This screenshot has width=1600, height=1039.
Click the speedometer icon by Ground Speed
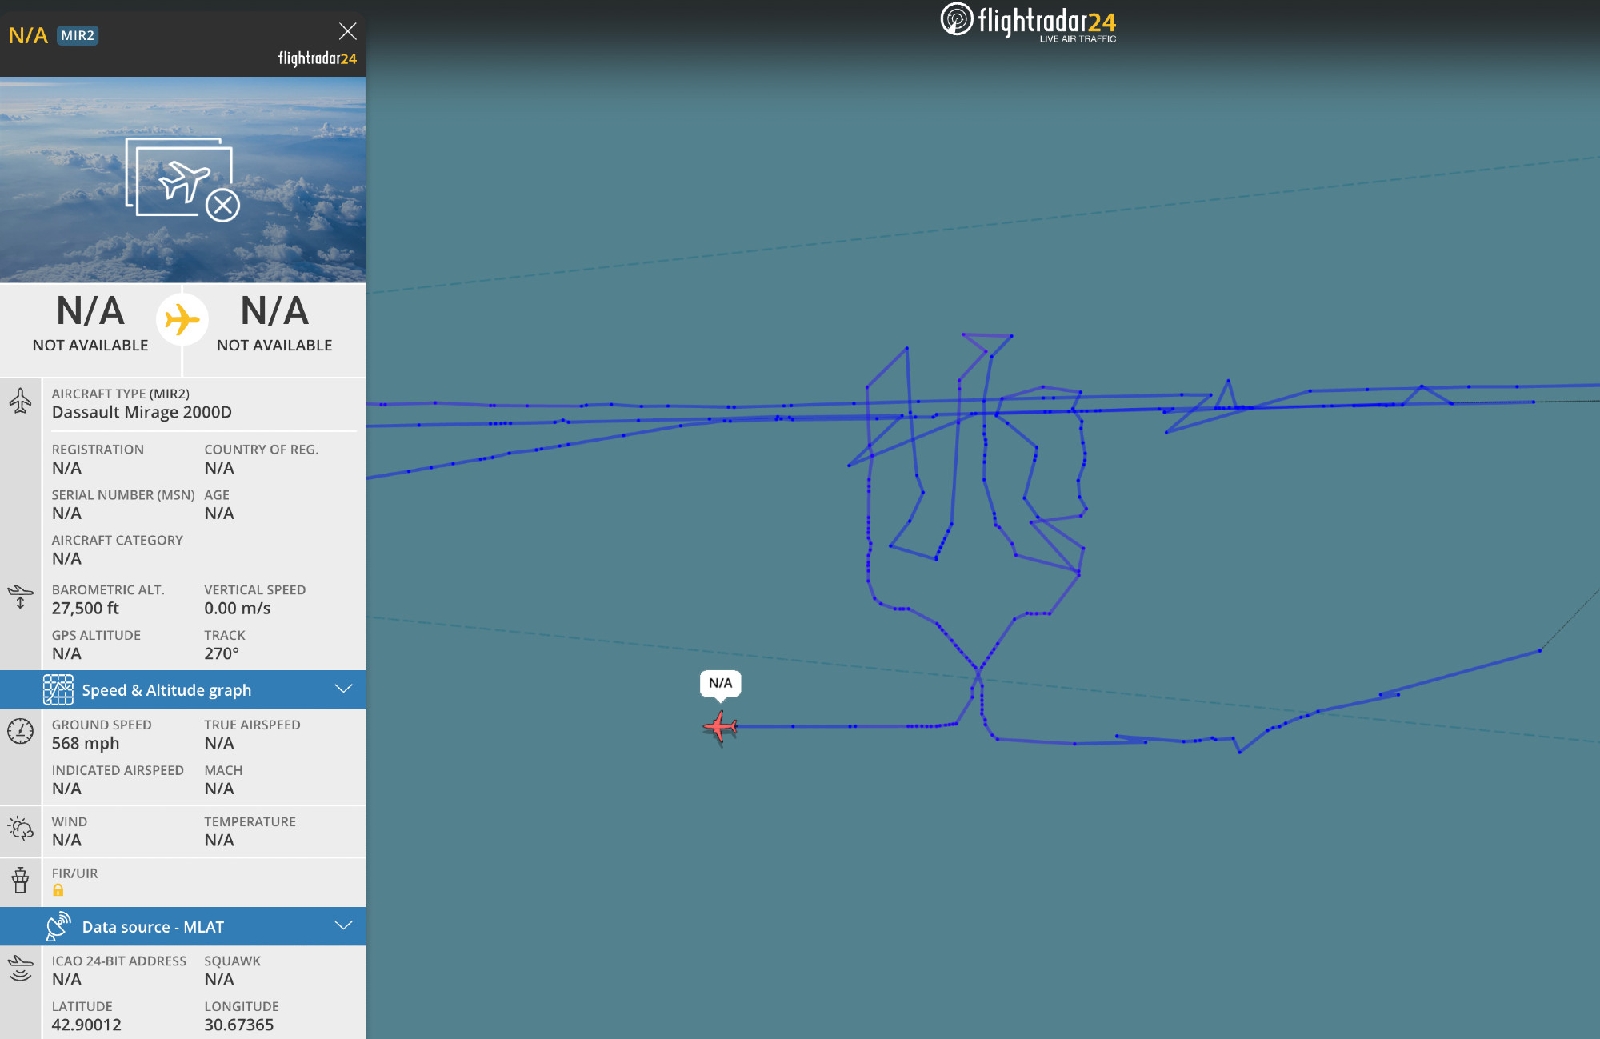coord(20,731)
